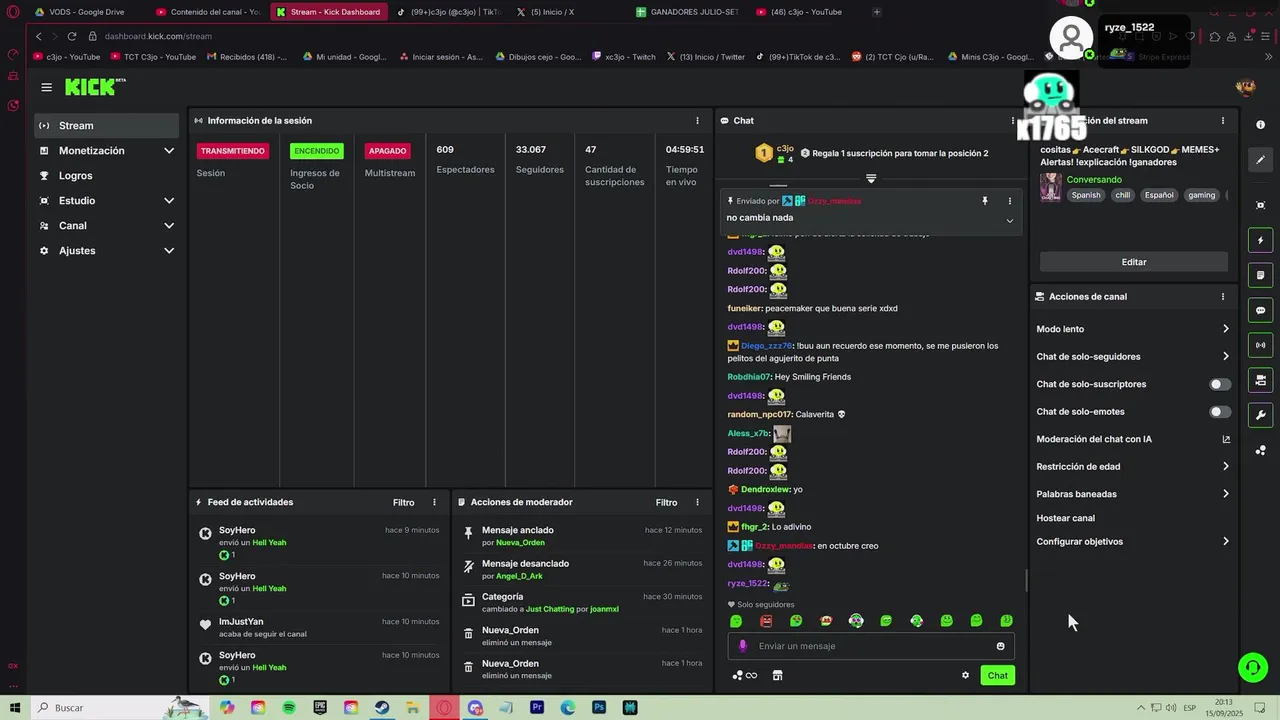The image size is (1280, 720).
Task: Open Premiere Pro from the taskbar
Action: [537, 707]
